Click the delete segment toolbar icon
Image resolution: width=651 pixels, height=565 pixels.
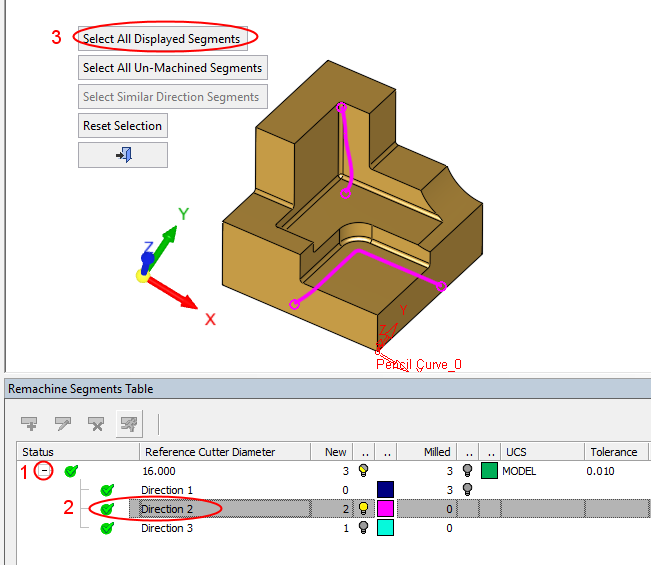tap(94, 424)
